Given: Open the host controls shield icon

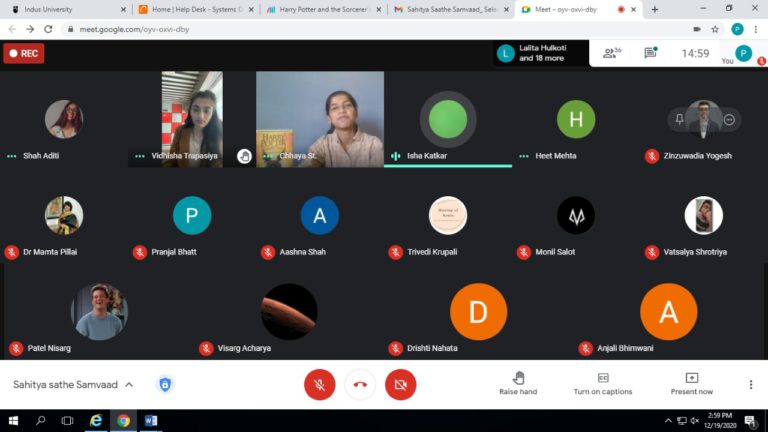Looking at the screenshot, I should [165, 384].
